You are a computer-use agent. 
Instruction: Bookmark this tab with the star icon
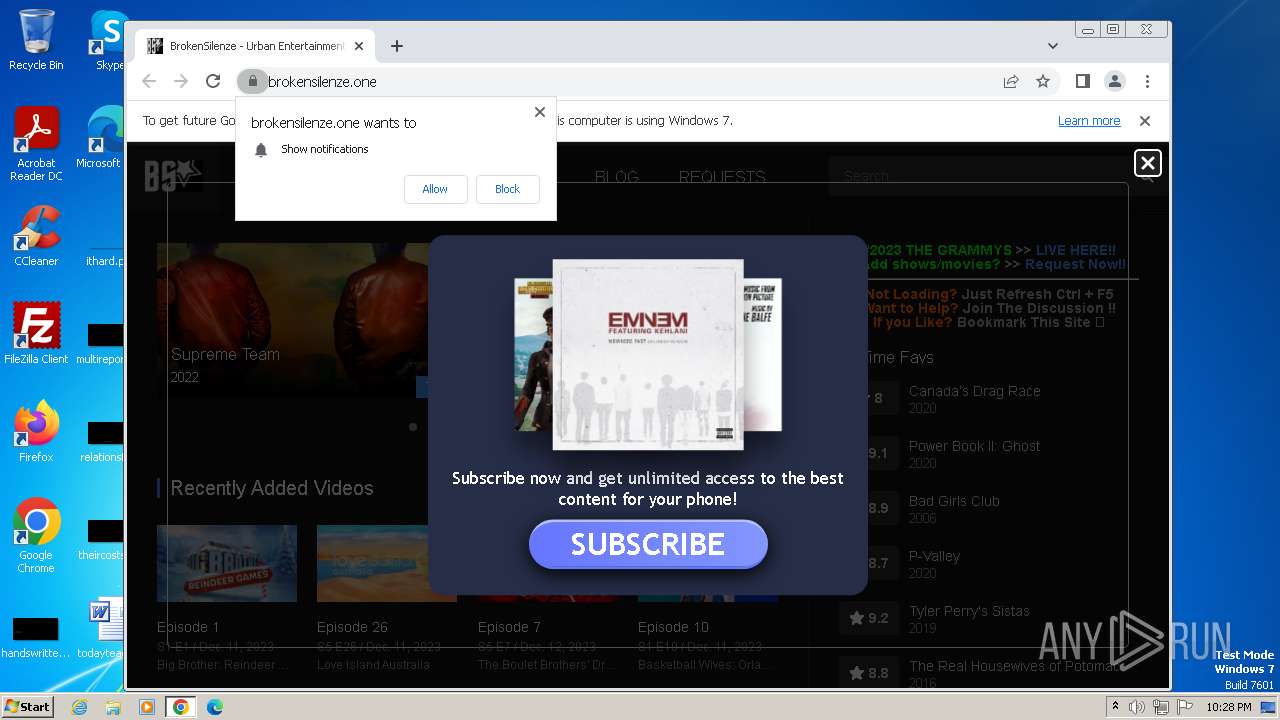1043,82
